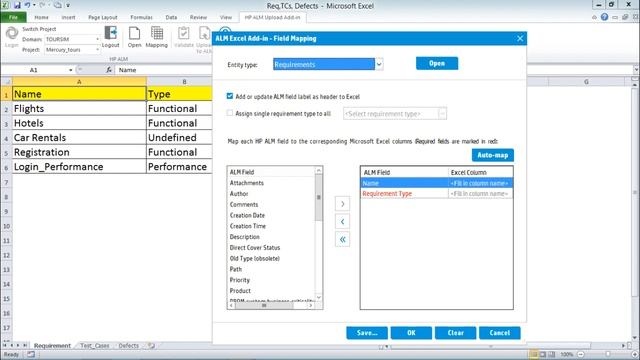Open the Entity type dropdown

[x=379, y=64]
